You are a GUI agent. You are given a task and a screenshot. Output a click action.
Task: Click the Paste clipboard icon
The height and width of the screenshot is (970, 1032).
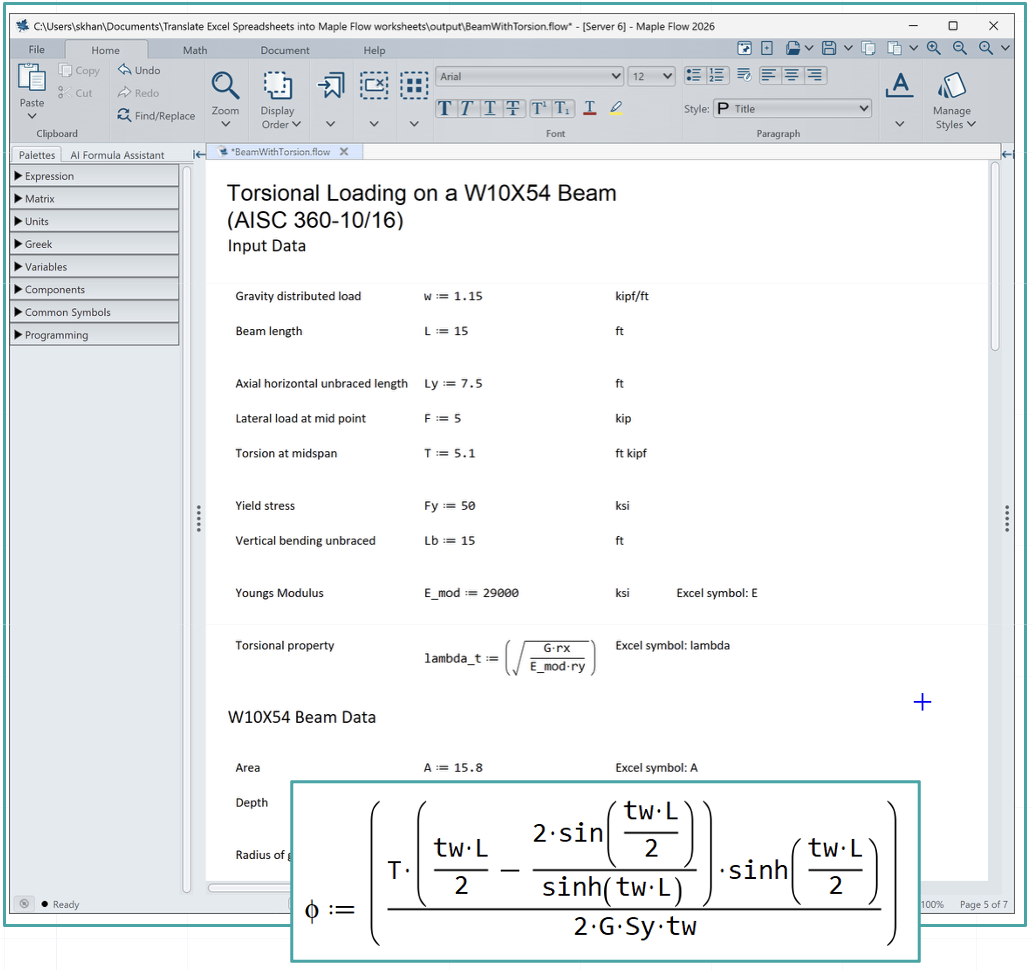pos(32,78)
